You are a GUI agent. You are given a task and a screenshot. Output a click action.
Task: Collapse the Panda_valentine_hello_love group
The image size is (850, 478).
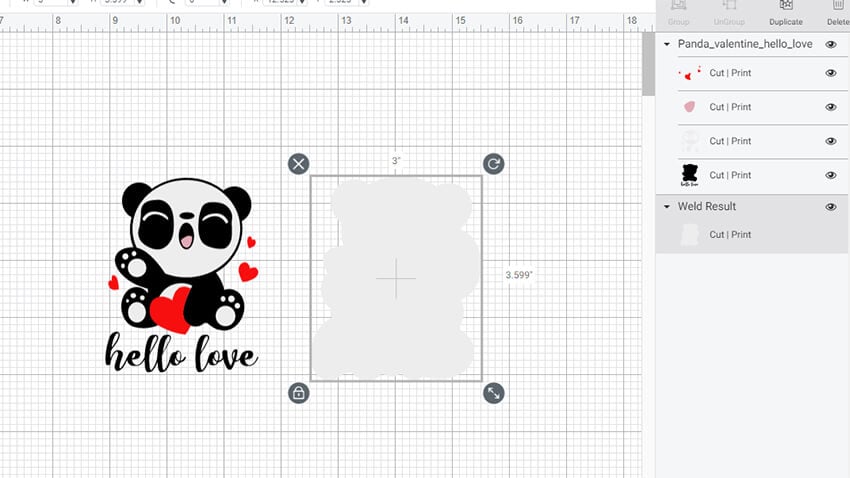[x=667, y=44]
